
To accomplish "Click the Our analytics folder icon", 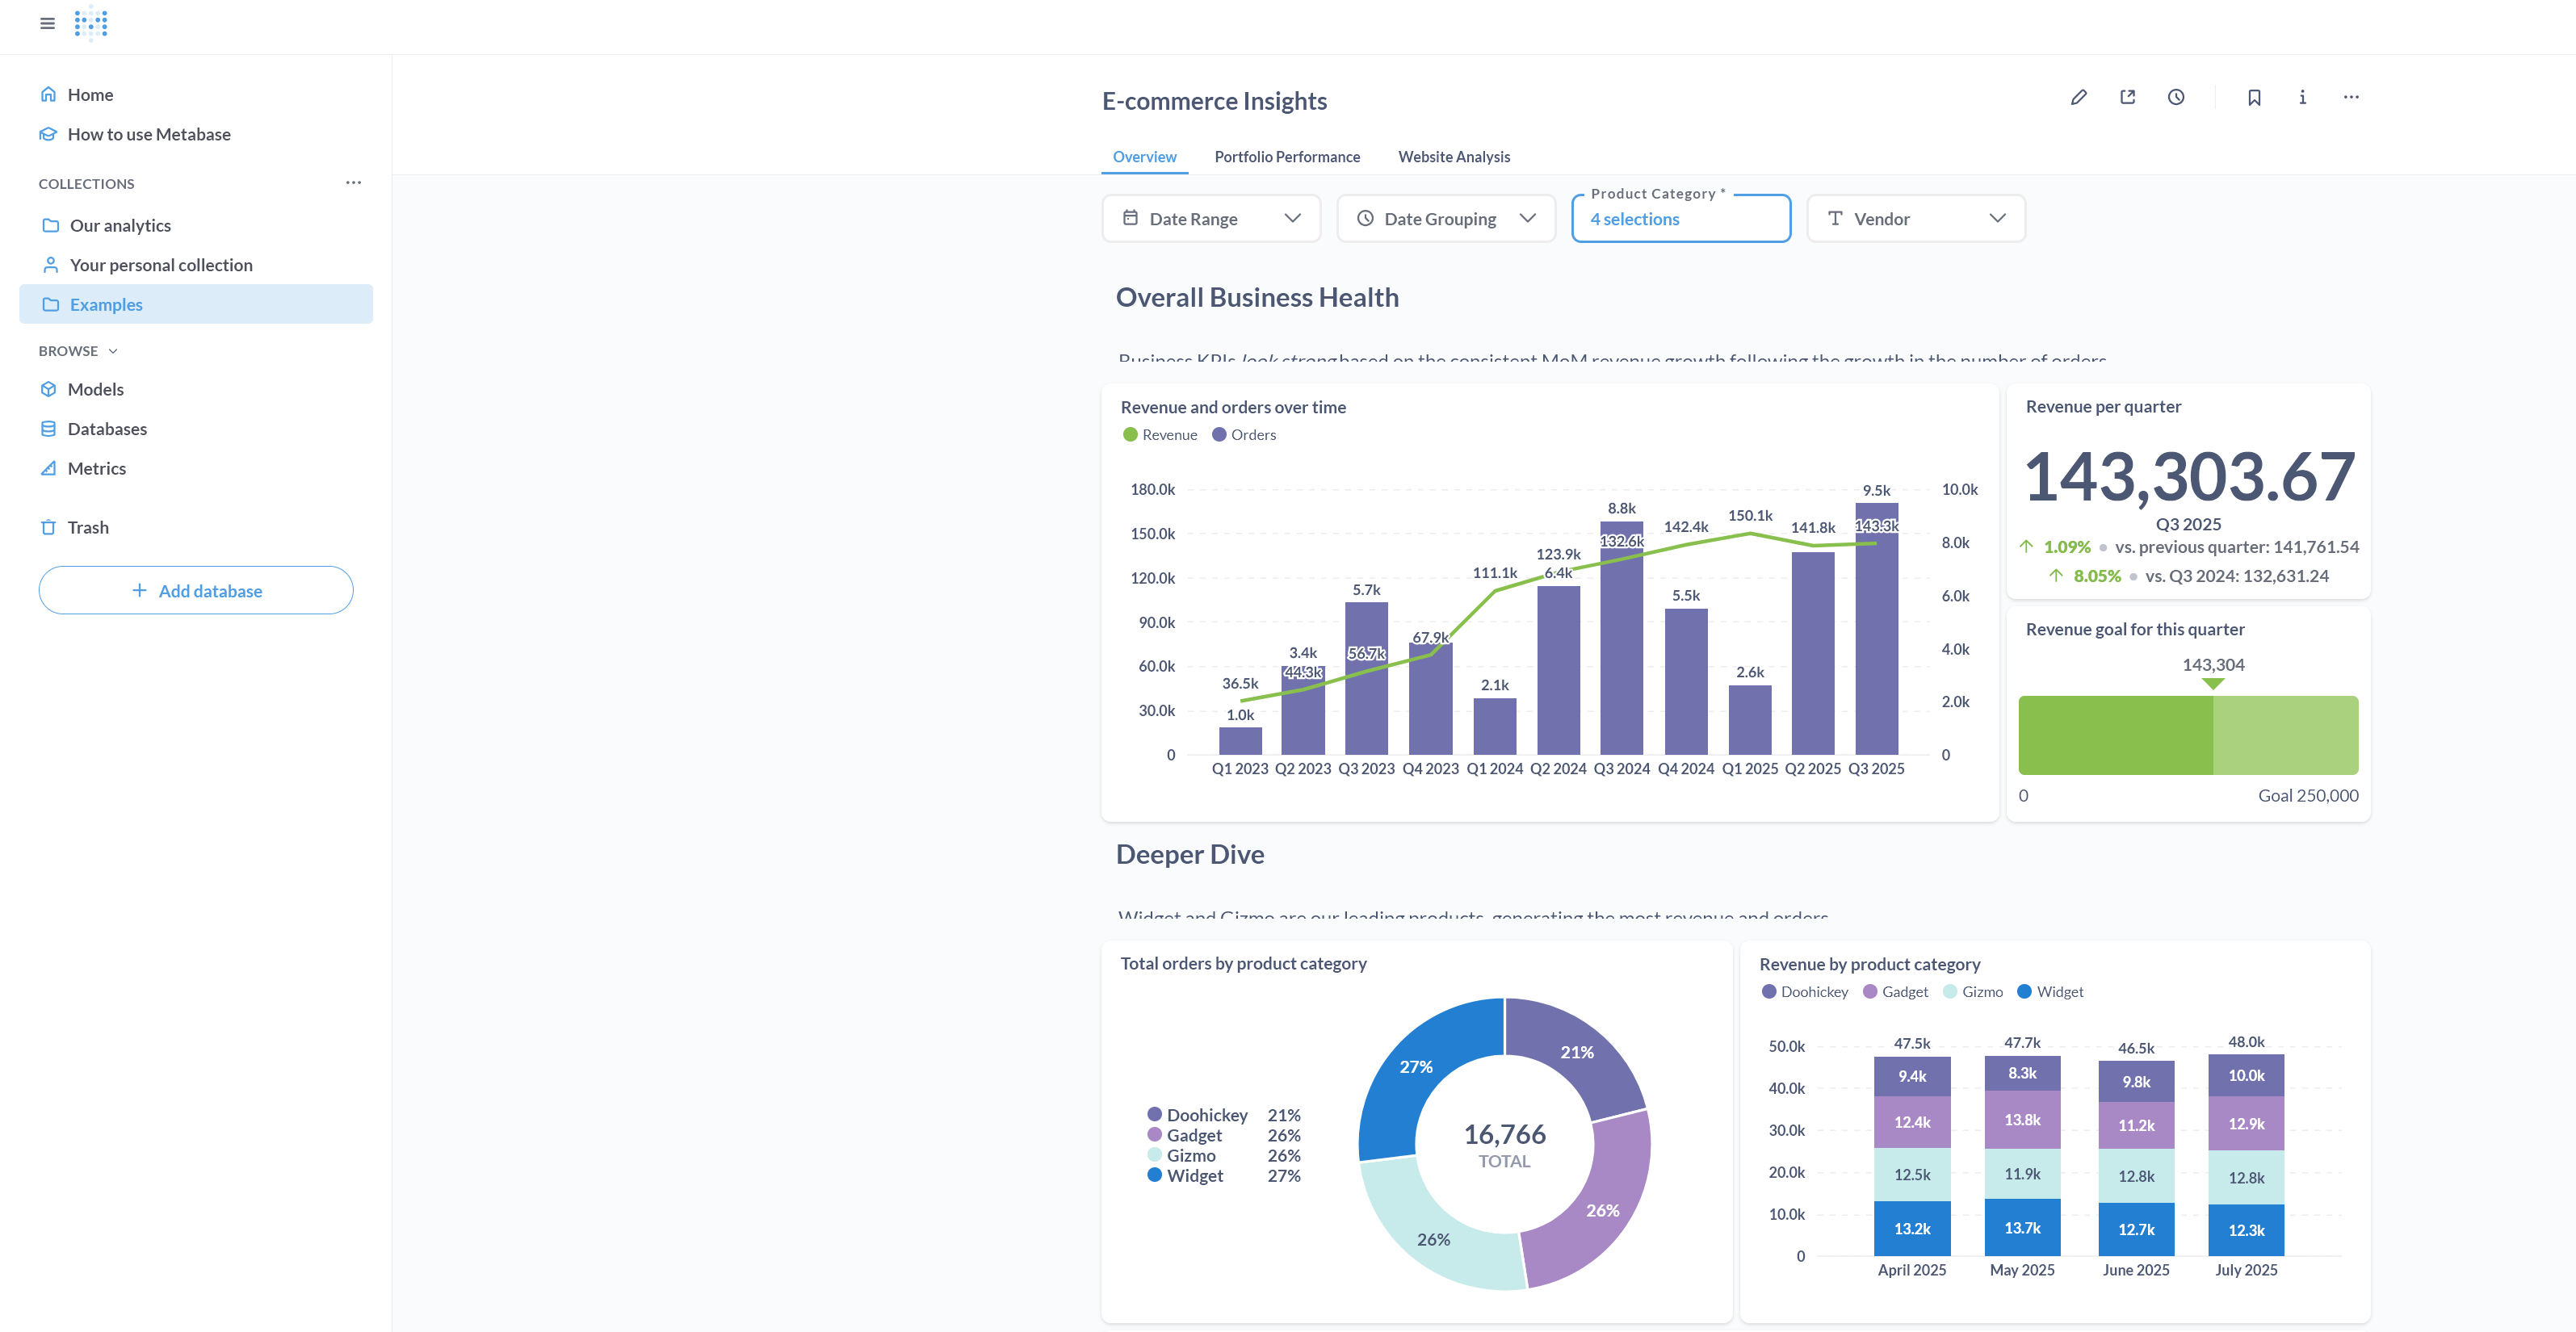I will point(51,225).
